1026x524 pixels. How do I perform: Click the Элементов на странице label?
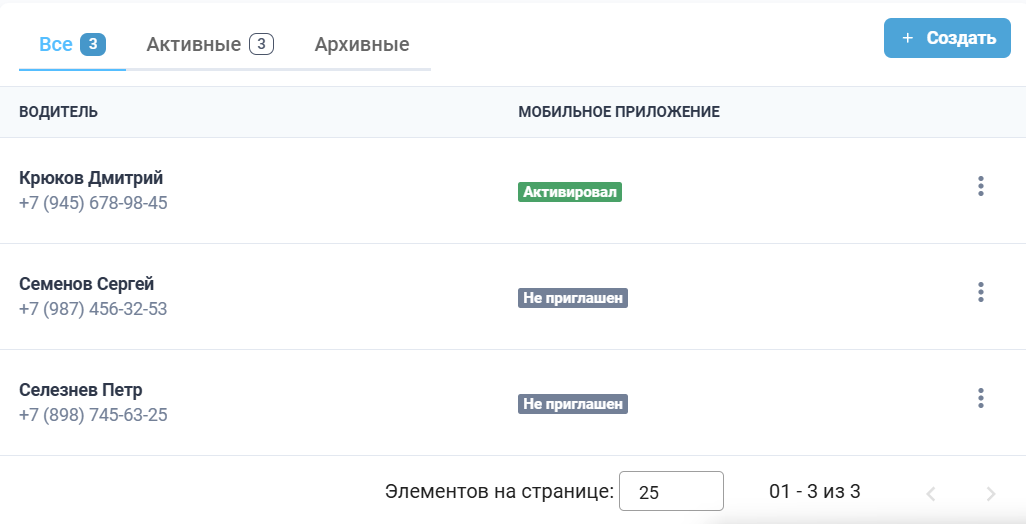pos(499,491)
